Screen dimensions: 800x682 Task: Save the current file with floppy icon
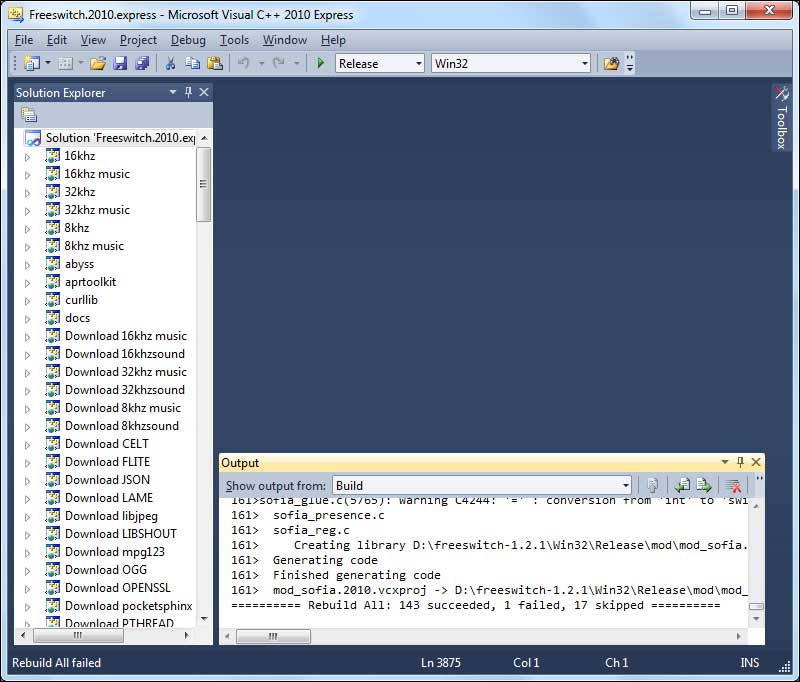coord(120,63)
